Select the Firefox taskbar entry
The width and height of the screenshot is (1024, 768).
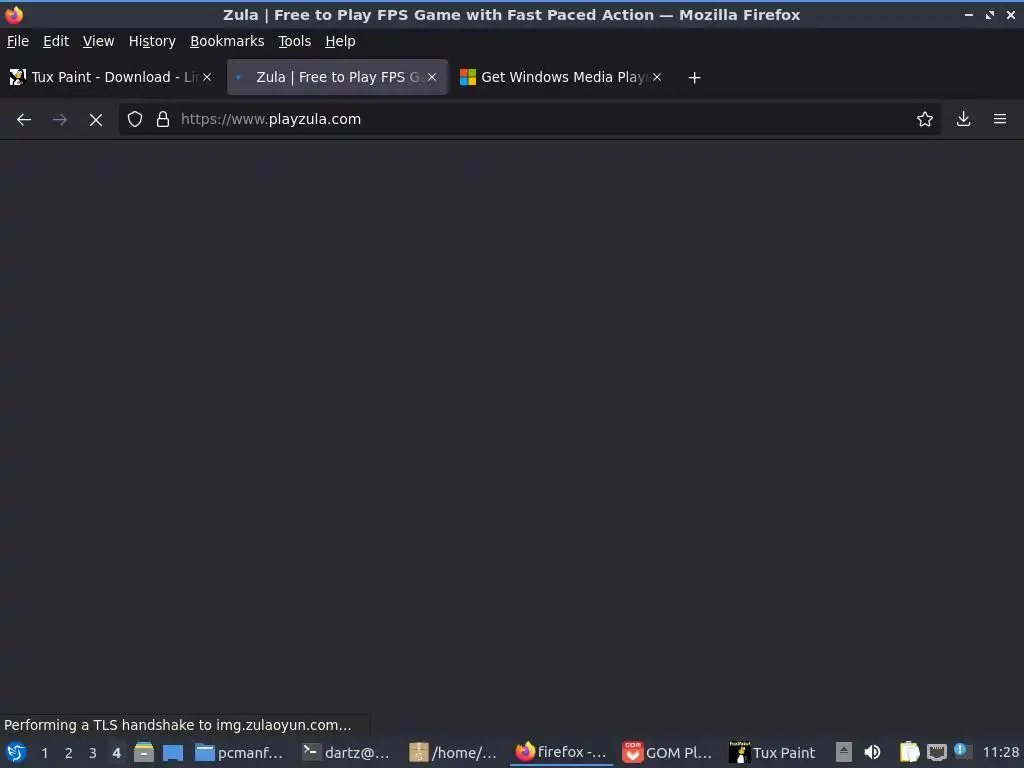coord(561,752)
